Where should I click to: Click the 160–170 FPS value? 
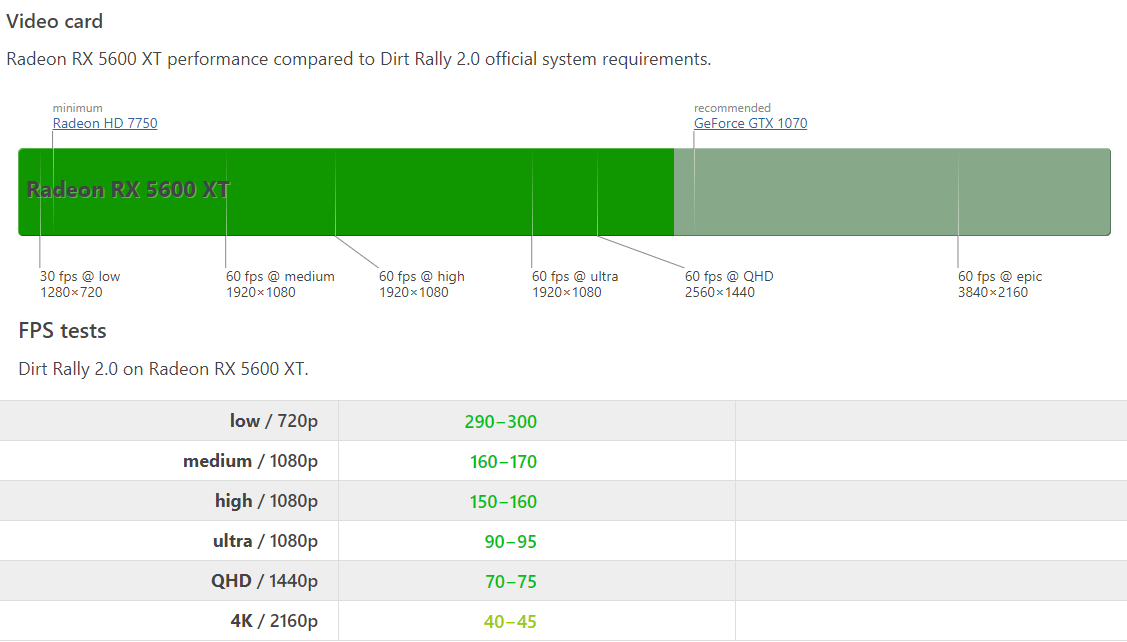coord(503,462)
